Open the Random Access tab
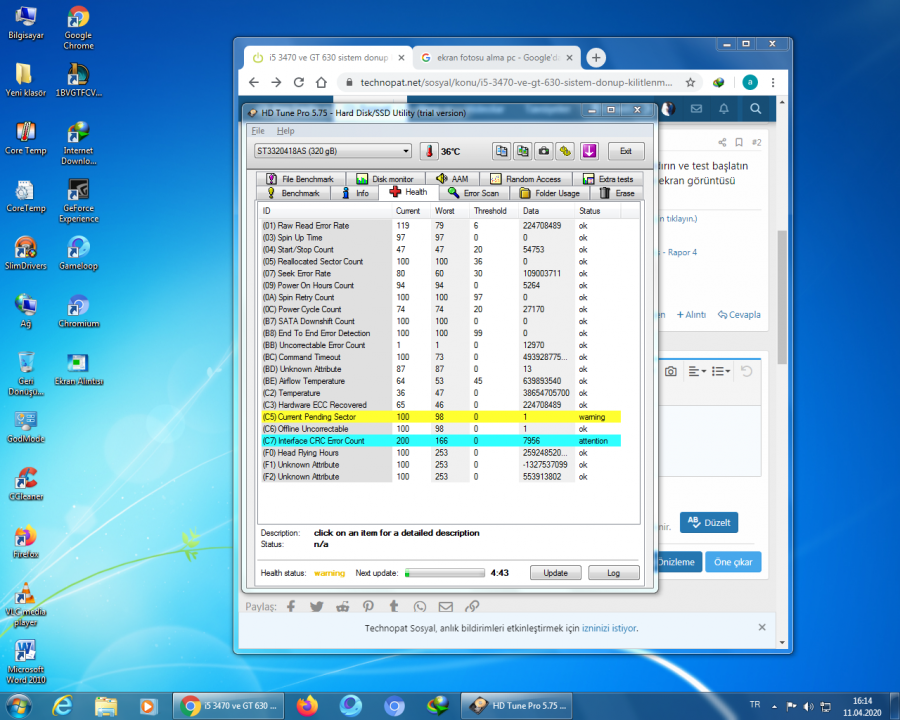 click(x=526, y=179)
